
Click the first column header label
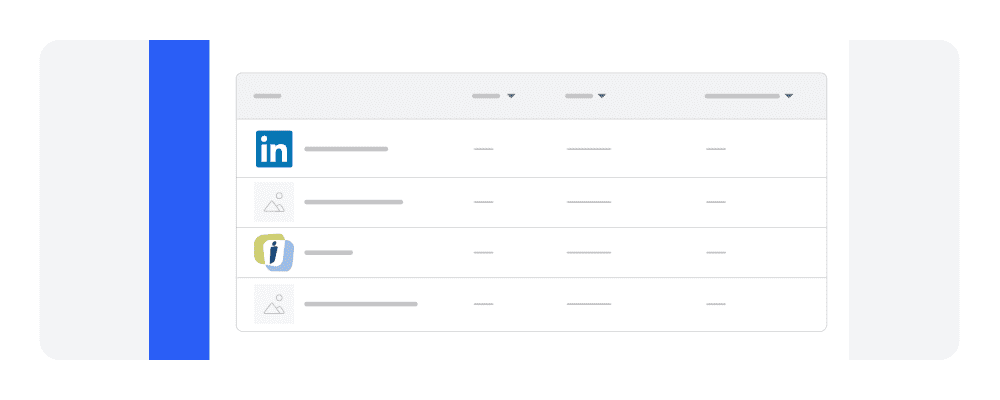pyautogui.click(x=267, y=96)
